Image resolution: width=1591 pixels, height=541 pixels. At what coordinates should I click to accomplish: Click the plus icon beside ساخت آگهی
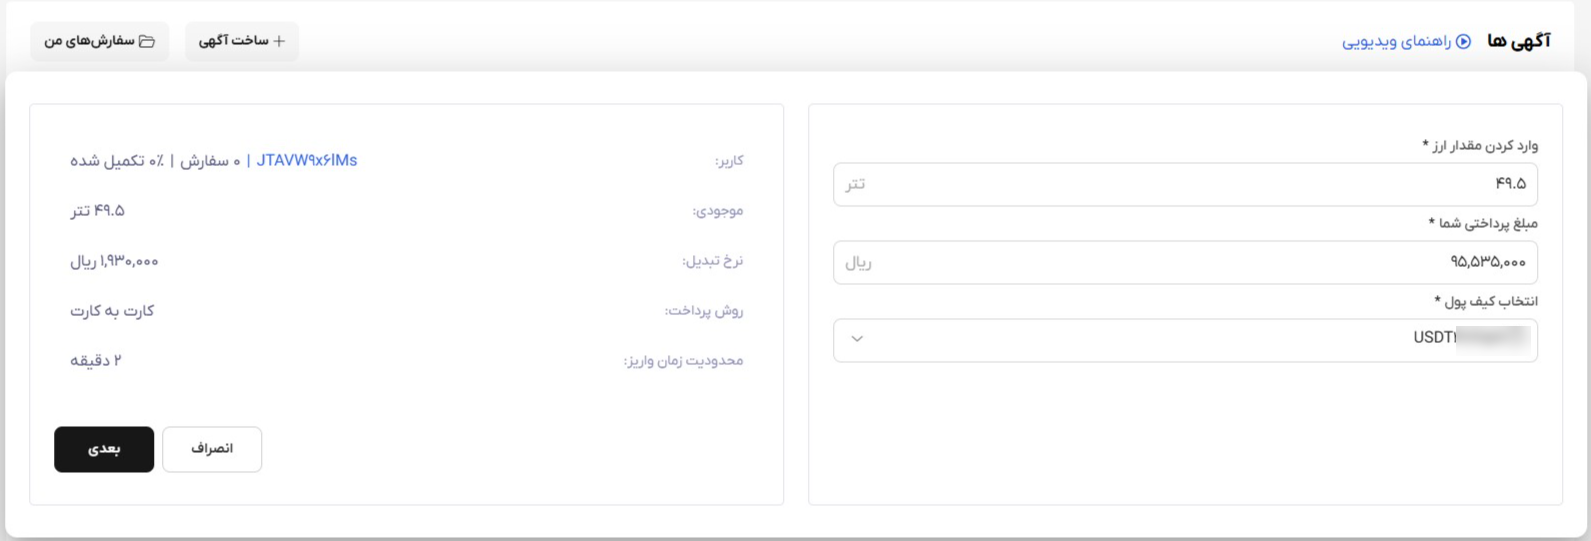[279, 41]
